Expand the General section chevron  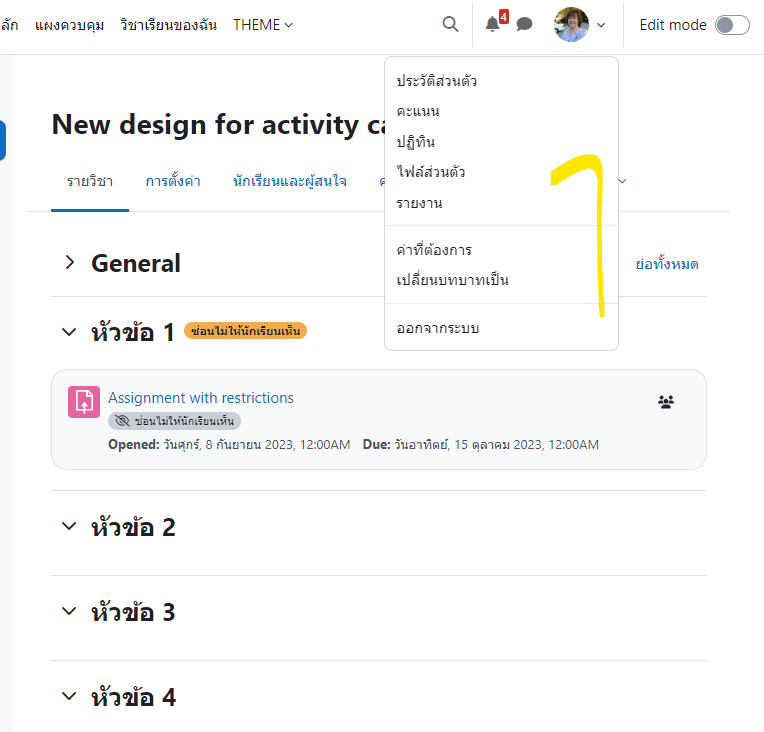(x=70, y=263)
